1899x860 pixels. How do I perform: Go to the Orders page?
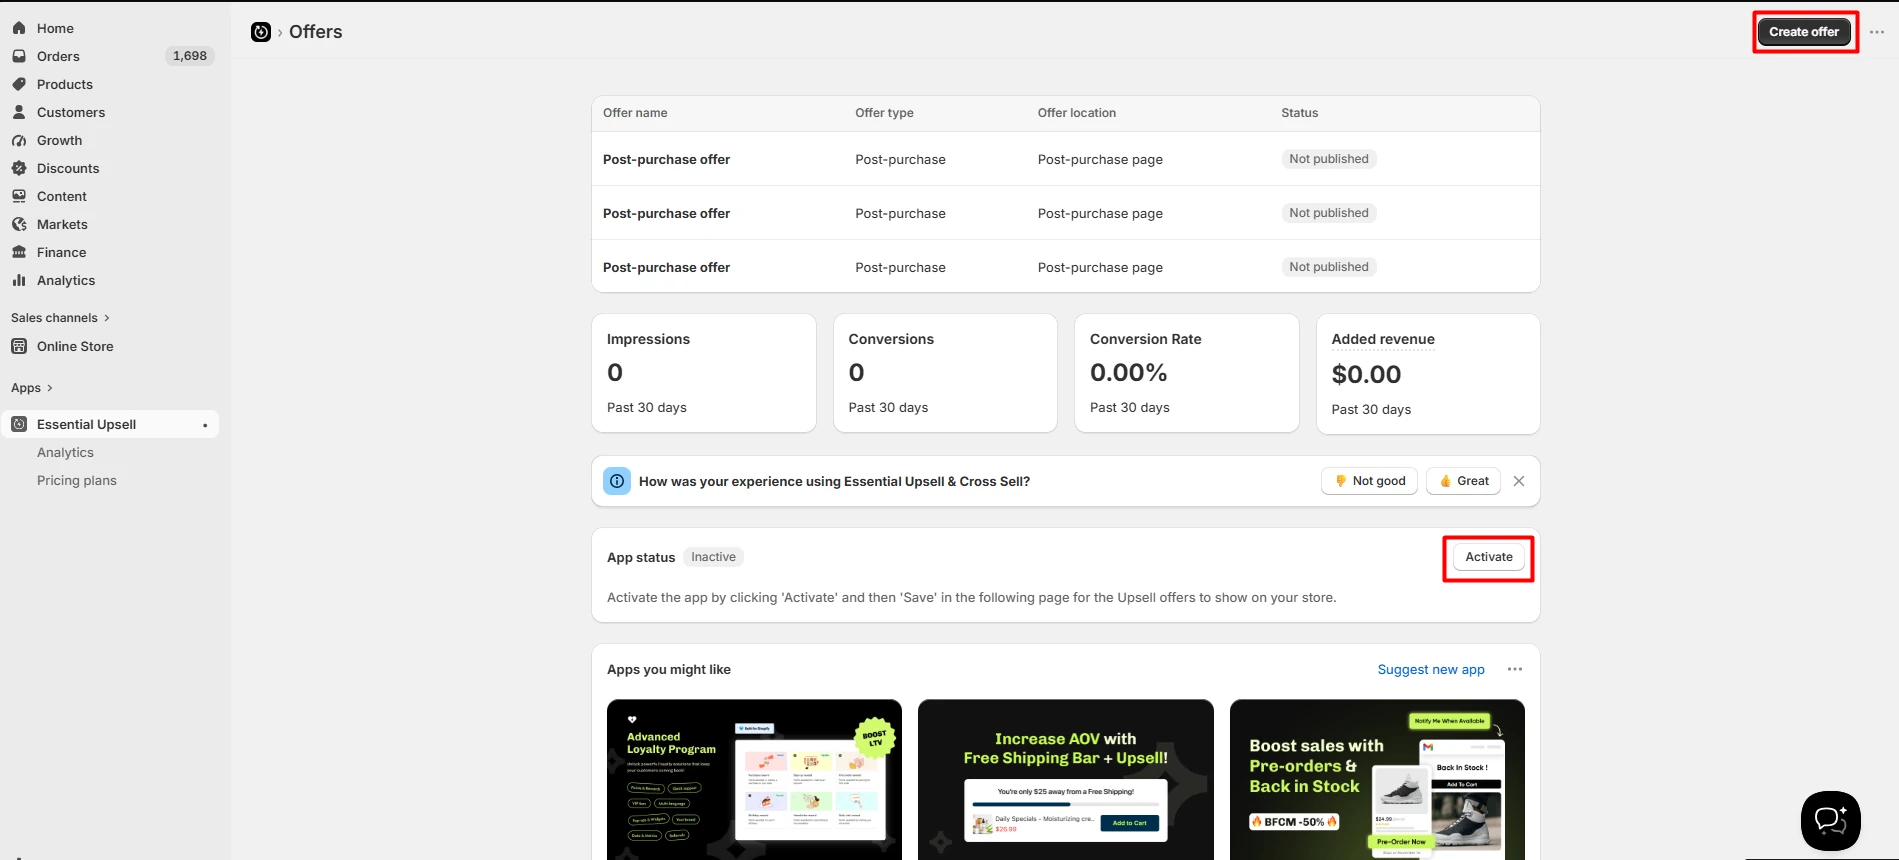58,56
